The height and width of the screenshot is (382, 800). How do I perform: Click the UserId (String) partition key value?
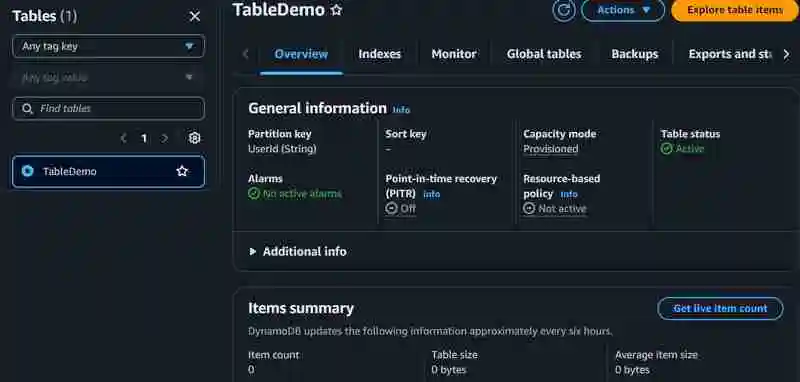[x=282, y=149]
